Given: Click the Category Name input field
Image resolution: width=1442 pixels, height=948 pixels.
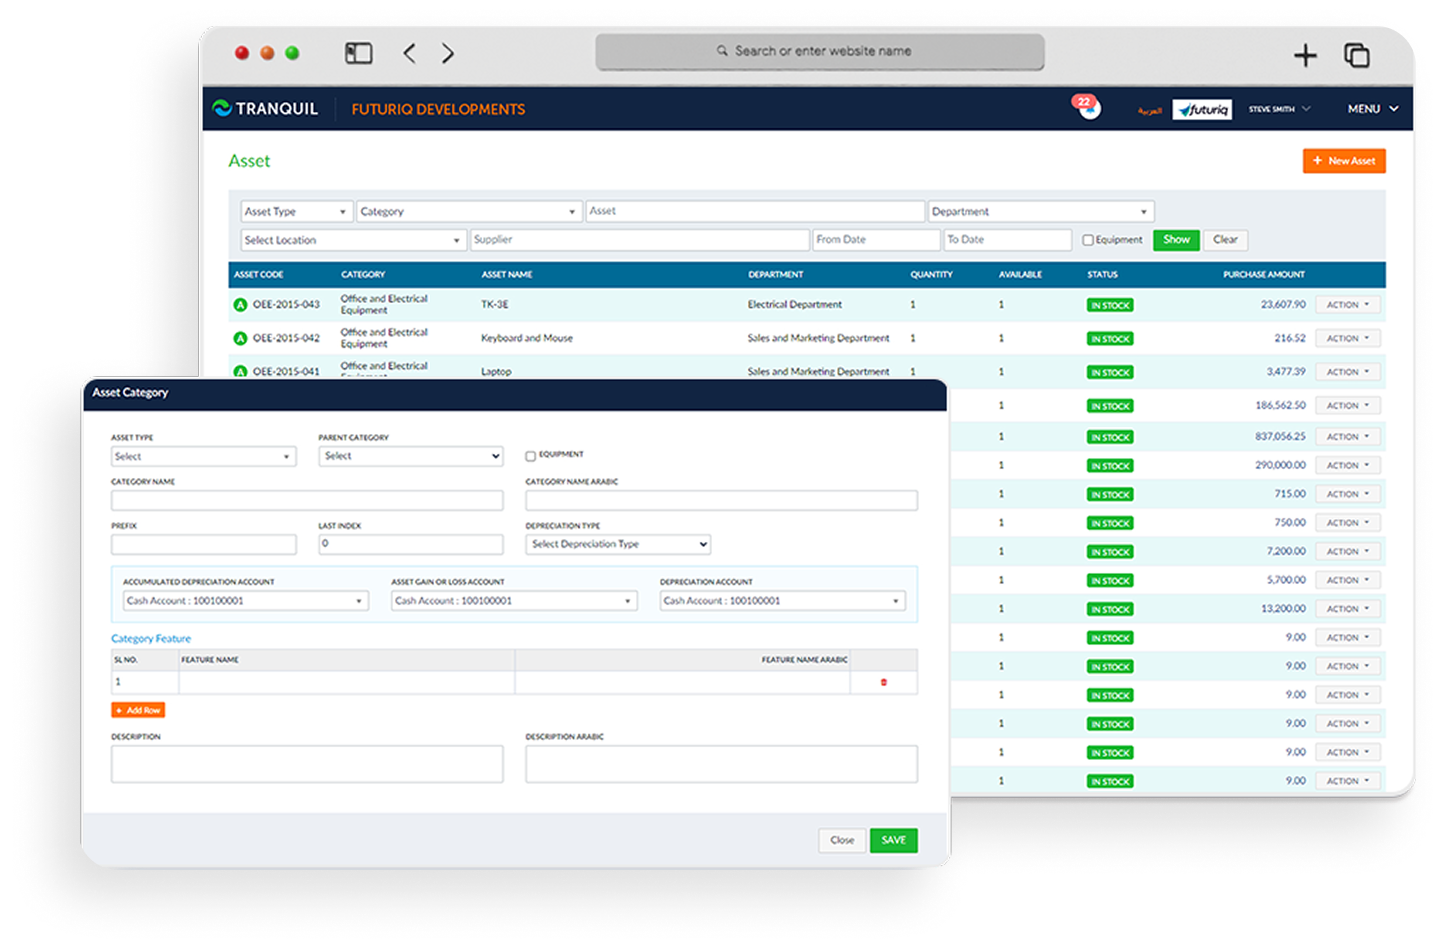Looking at the screenshot, I should 307,500.
